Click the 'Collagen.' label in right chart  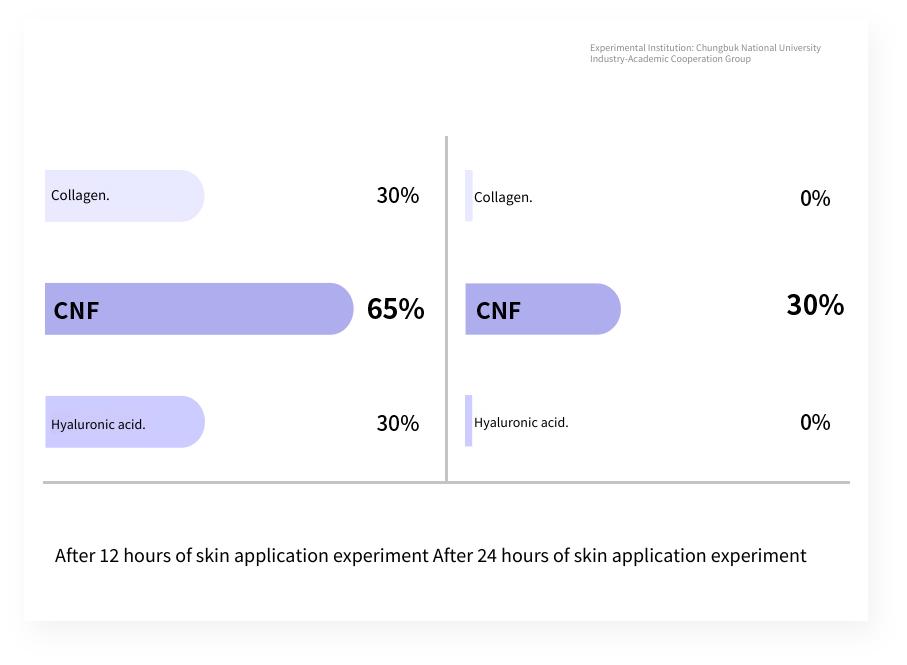coord(503,197)
